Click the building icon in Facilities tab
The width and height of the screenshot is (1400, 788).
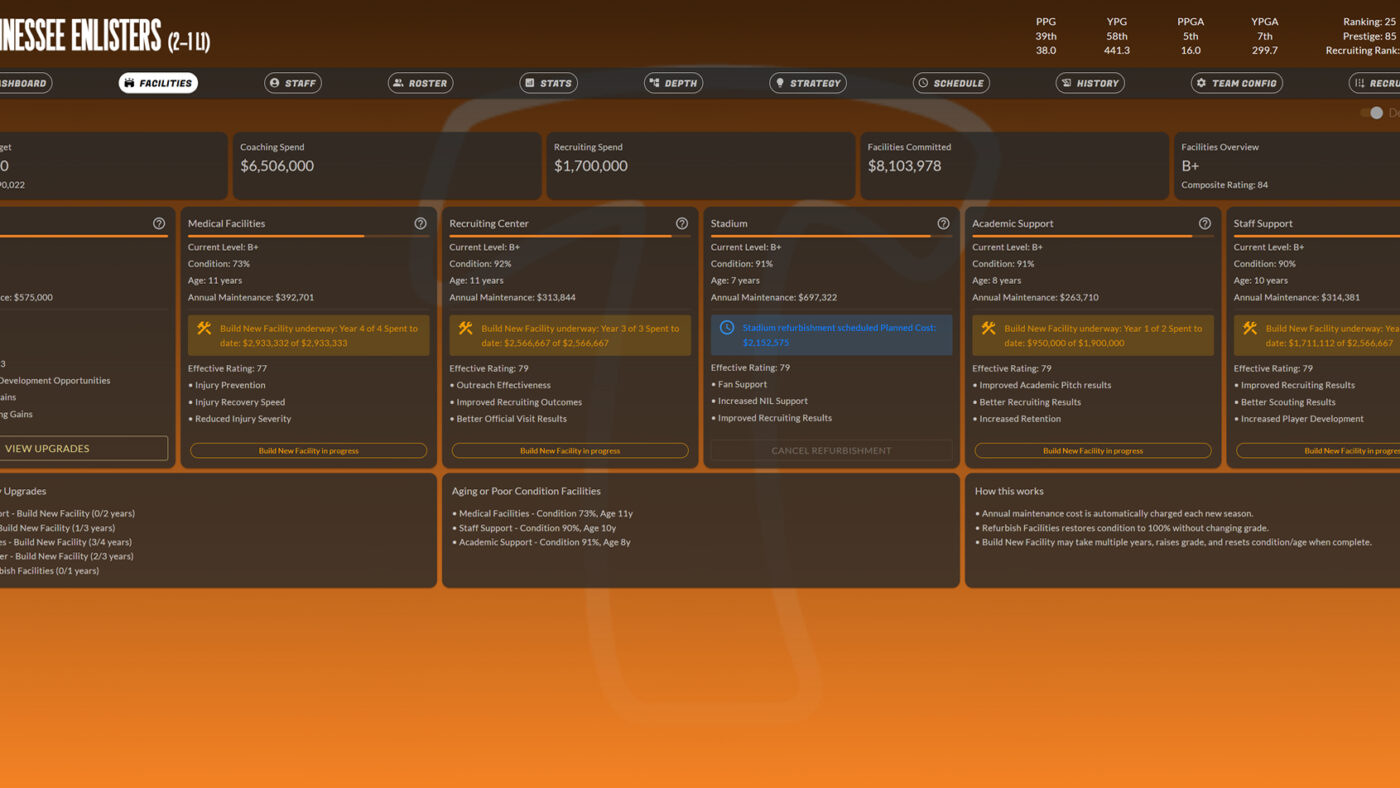click(x=129, y=83)
